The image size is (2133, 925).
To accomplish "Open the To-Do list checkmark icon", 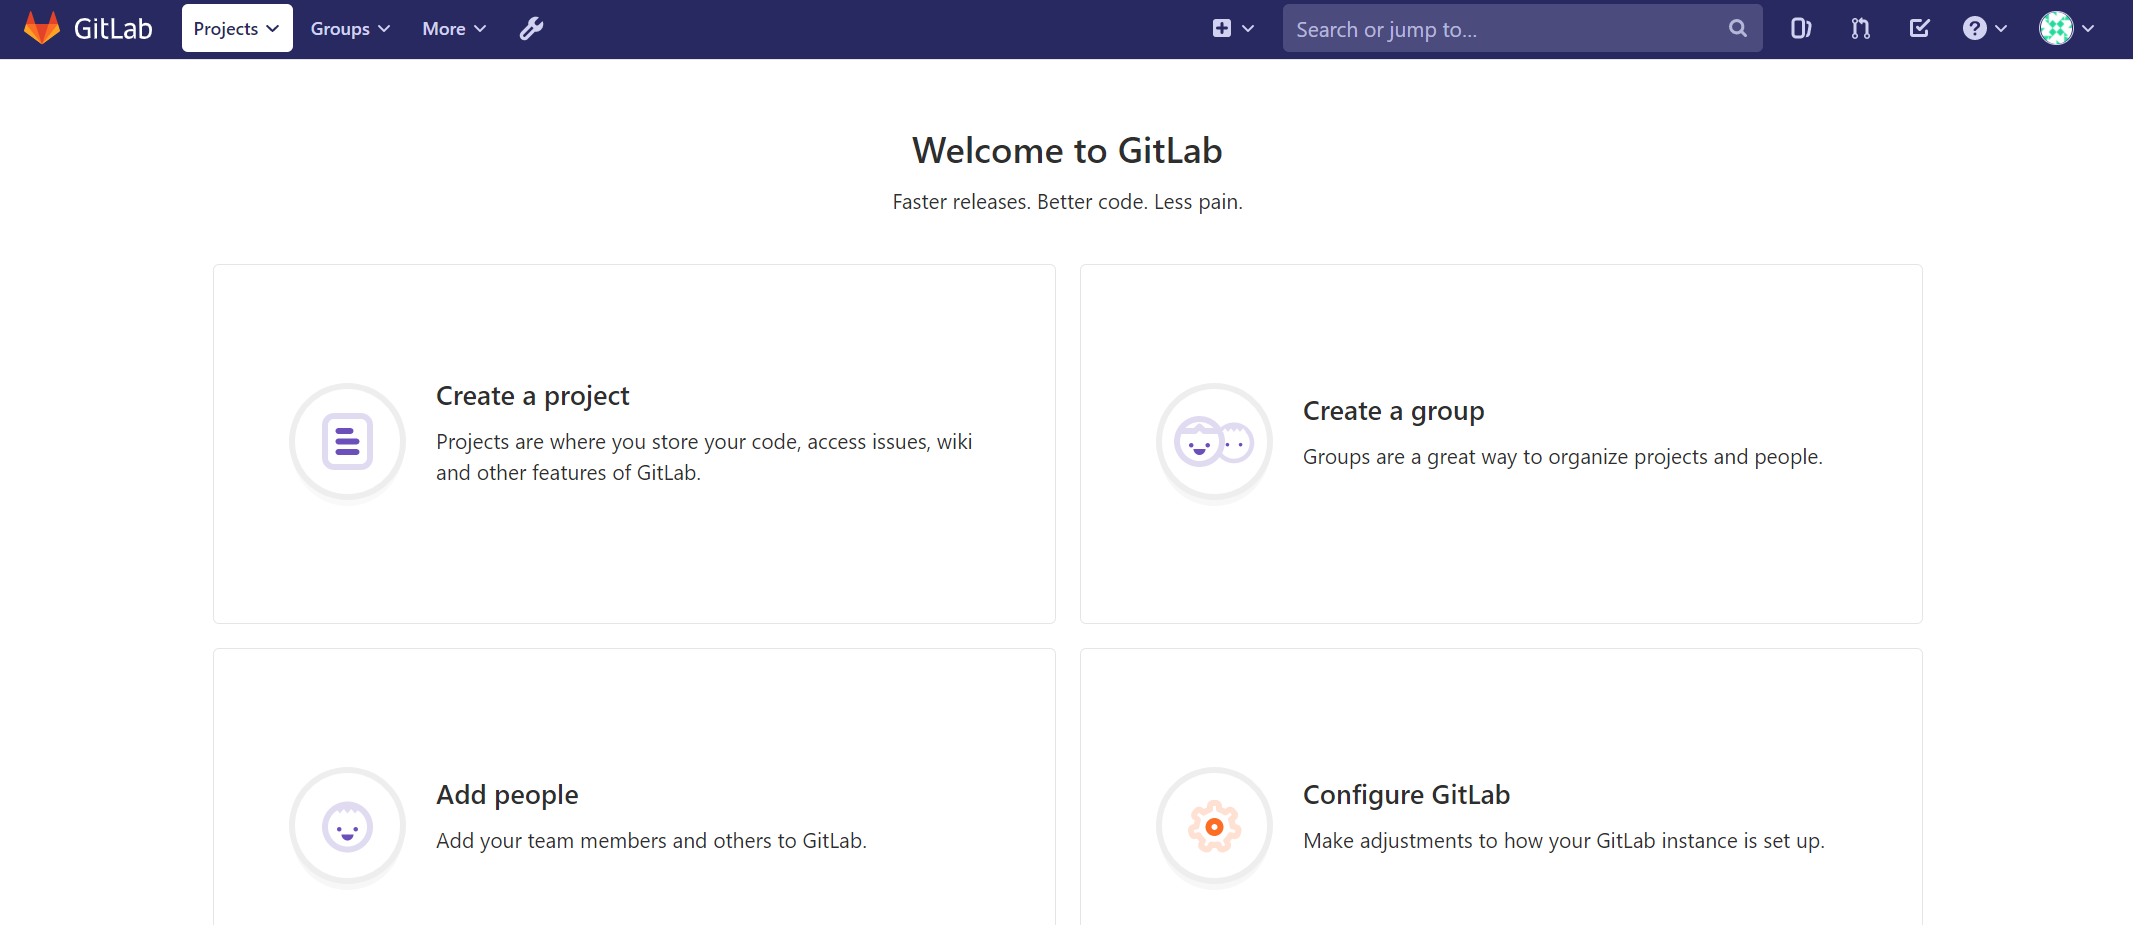I will click(x=1919, y=29).
